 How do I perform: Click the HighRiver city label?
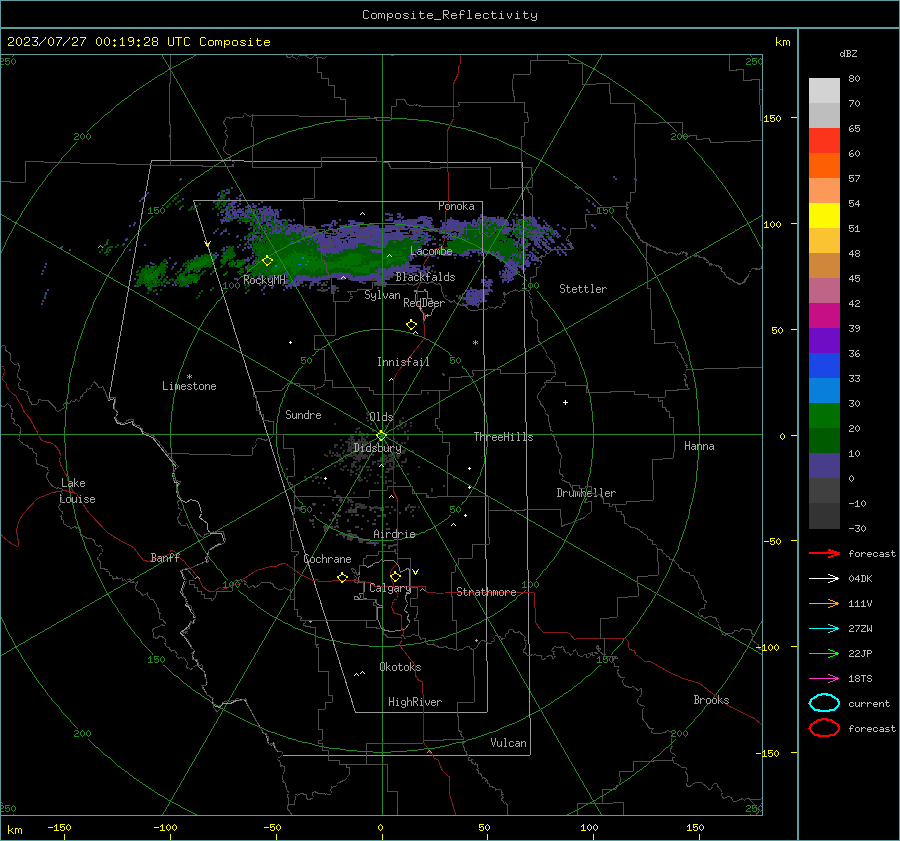tap(415, 702)
